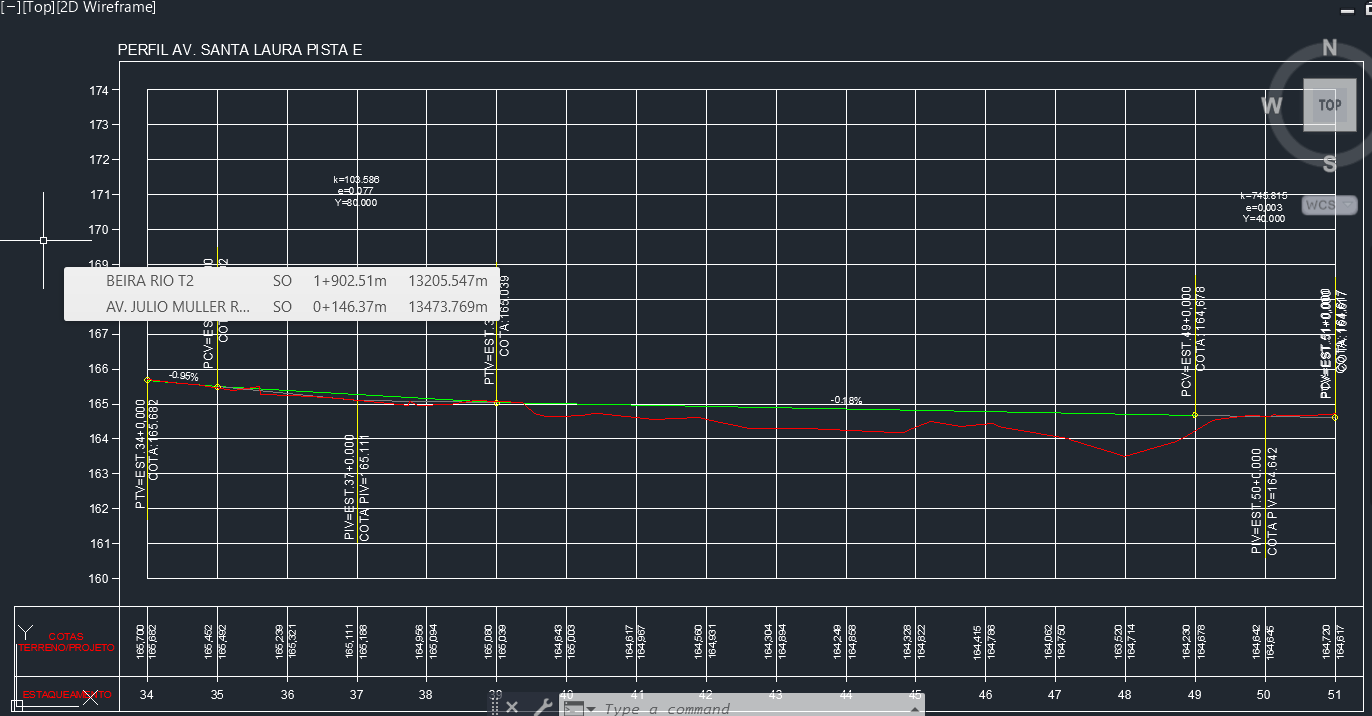
Task: Expand command history with up arrow
Action: [x=912, y=708]
